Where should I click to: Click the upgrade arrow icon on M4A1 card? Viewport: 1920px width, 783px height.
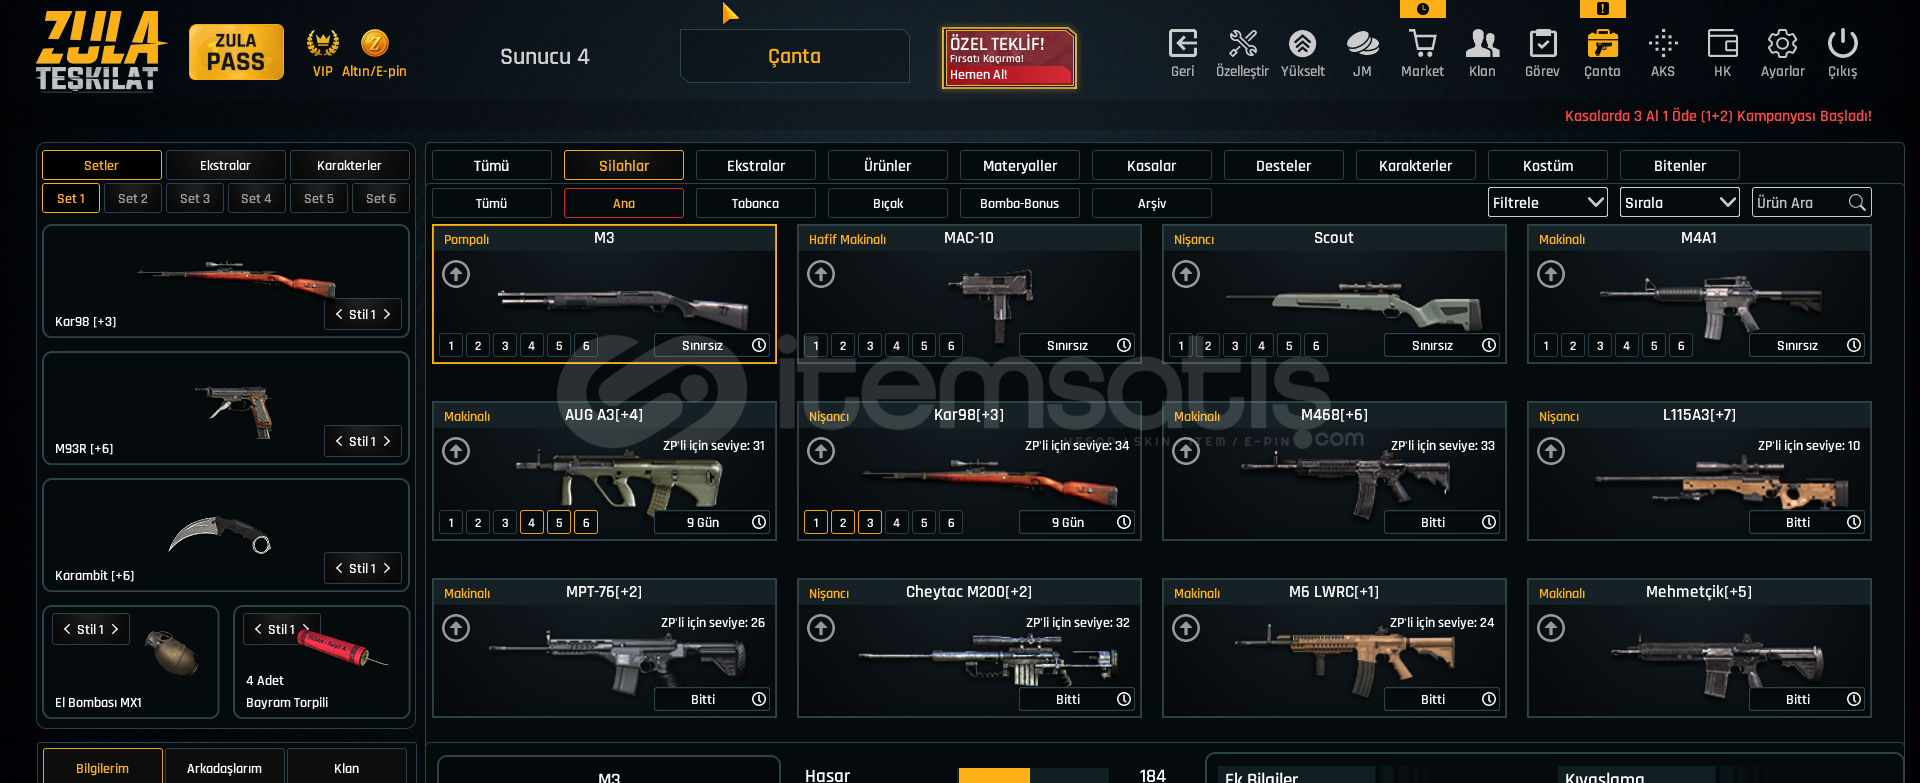point(1551,274)
